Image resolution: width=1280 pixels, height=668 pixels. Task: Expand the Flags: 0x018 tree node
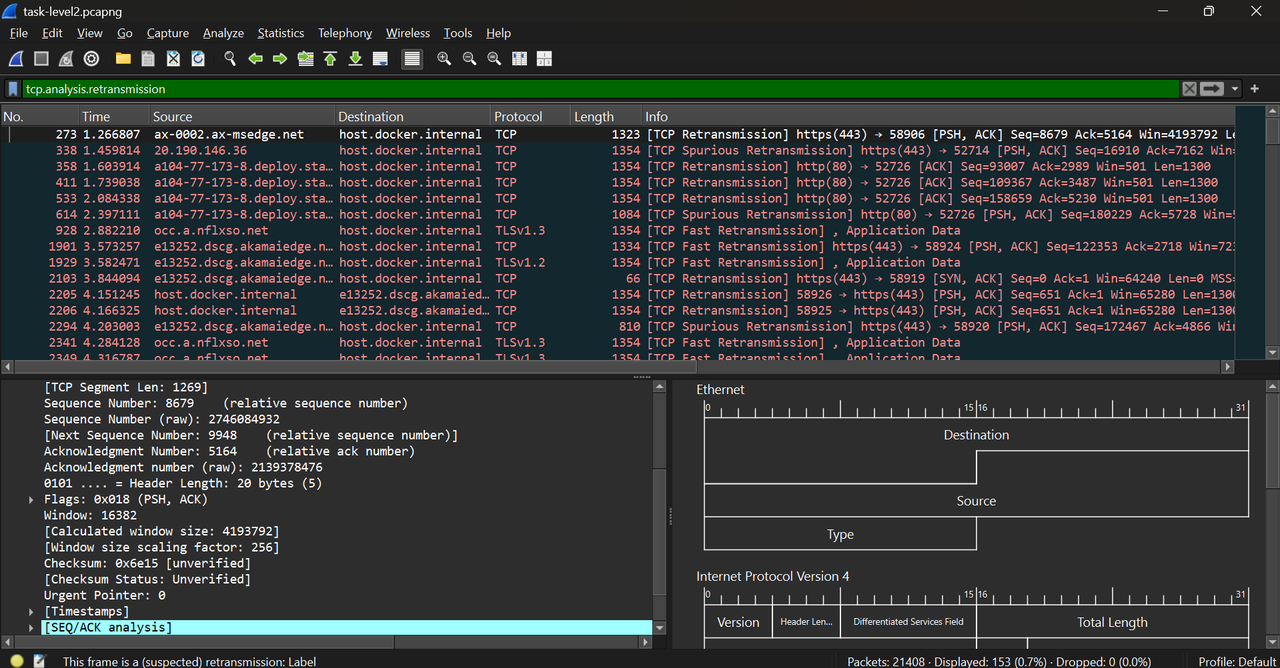(31, 499)
